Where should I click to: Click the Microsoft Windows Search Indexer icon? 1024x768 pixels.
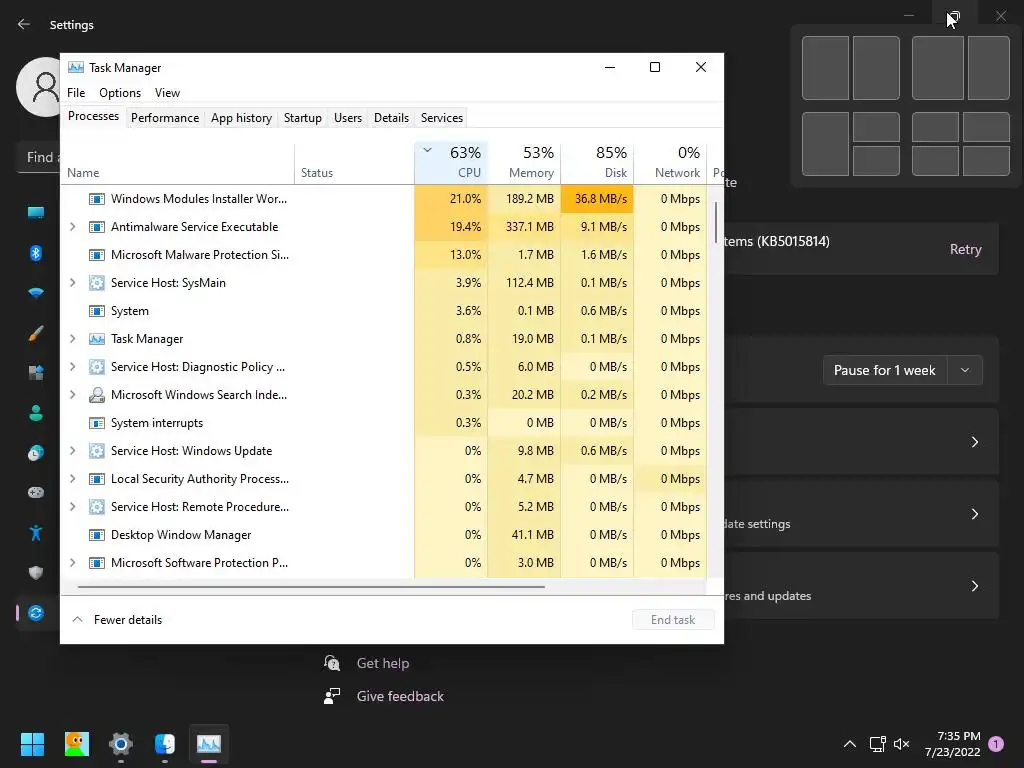97,394
